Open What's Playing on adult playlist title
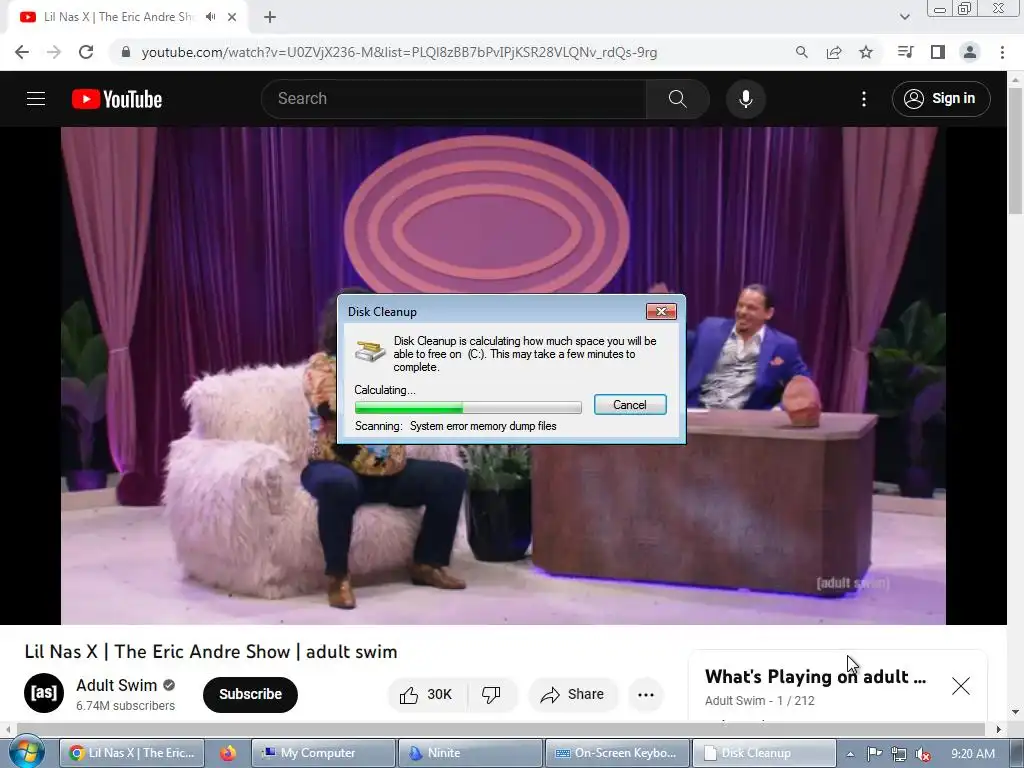This screenshot has width=1024, height=768. (x=815, y=677)
